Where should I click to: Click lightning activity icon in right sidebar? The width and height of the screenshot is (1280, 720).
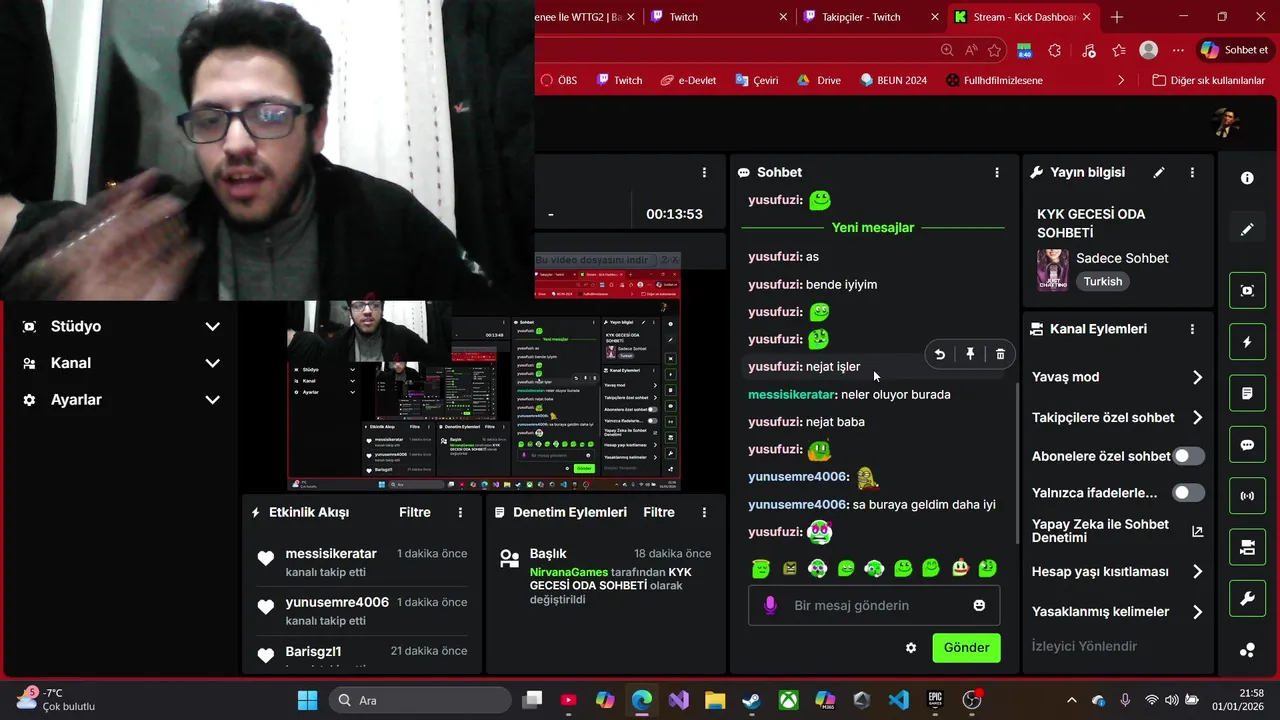1247,342
